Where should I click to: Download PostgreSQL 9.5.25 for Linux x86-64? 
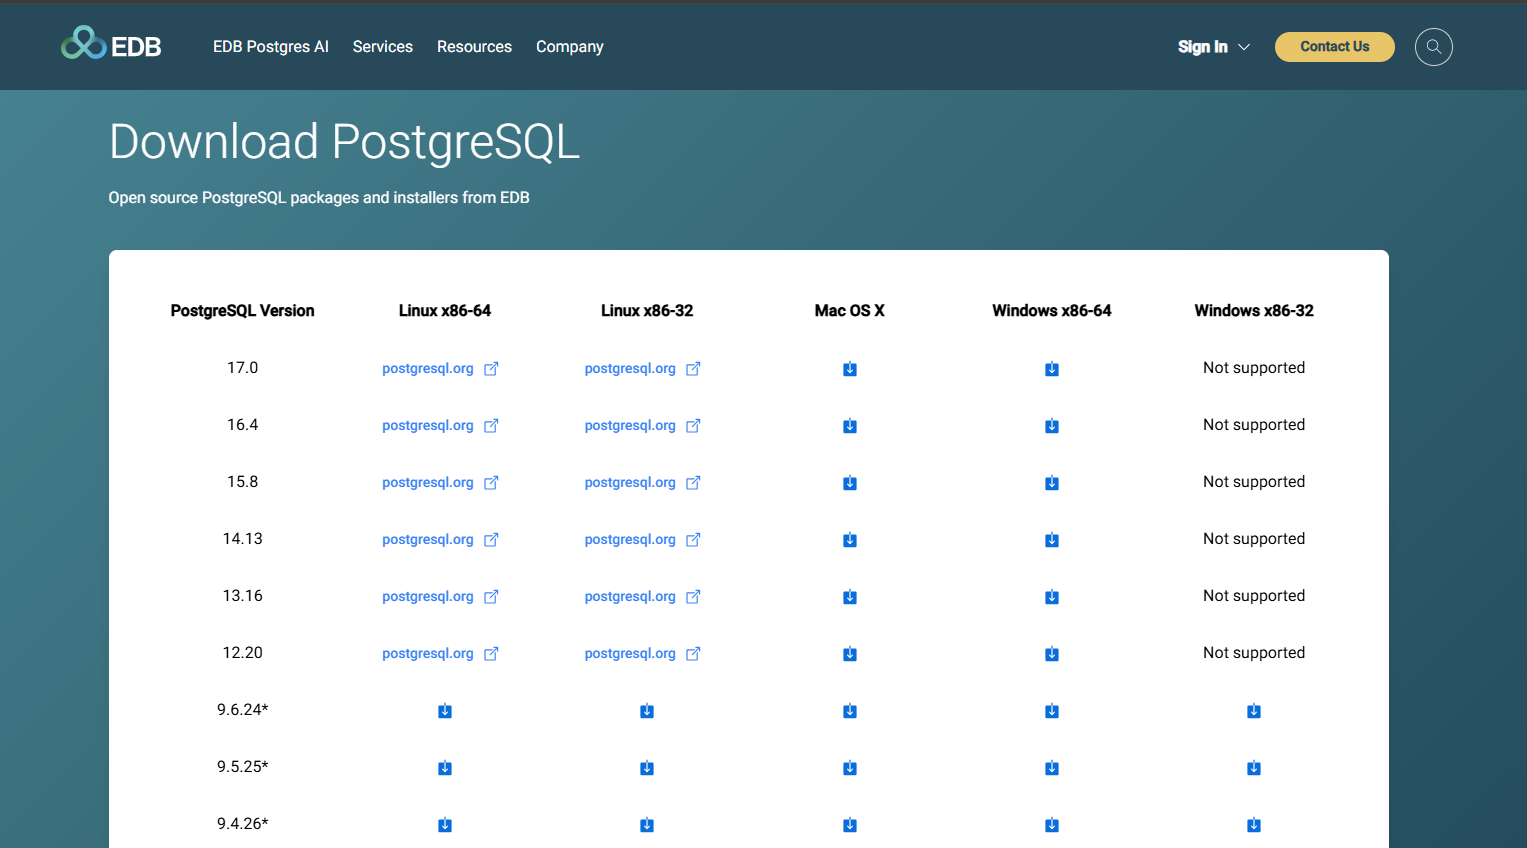445,768
